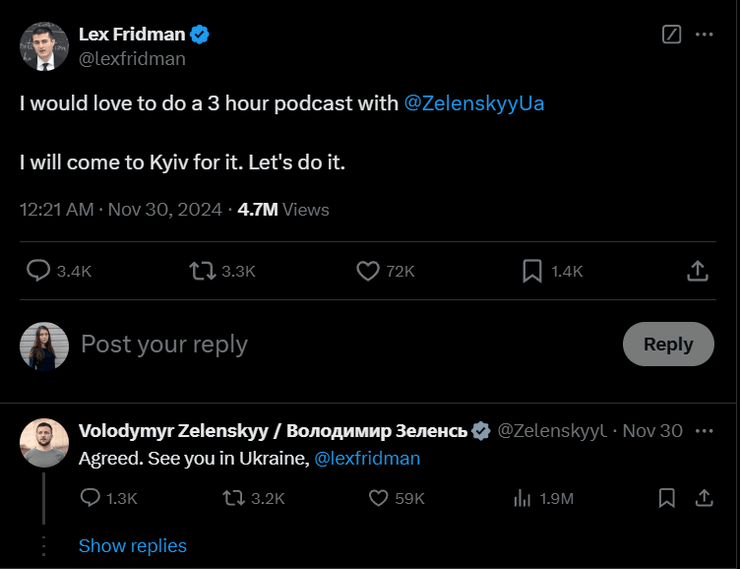
Task: Like Zelenskyy's reply with 59K likes
Action: point(379,497)
